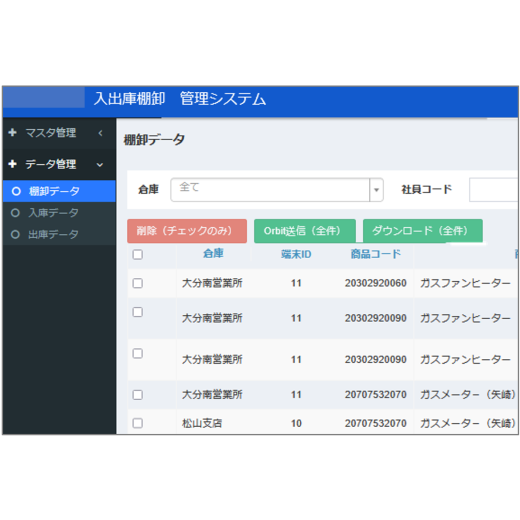
Task: Click the Orbit送信(全件) button
Action: click(305, 231)
